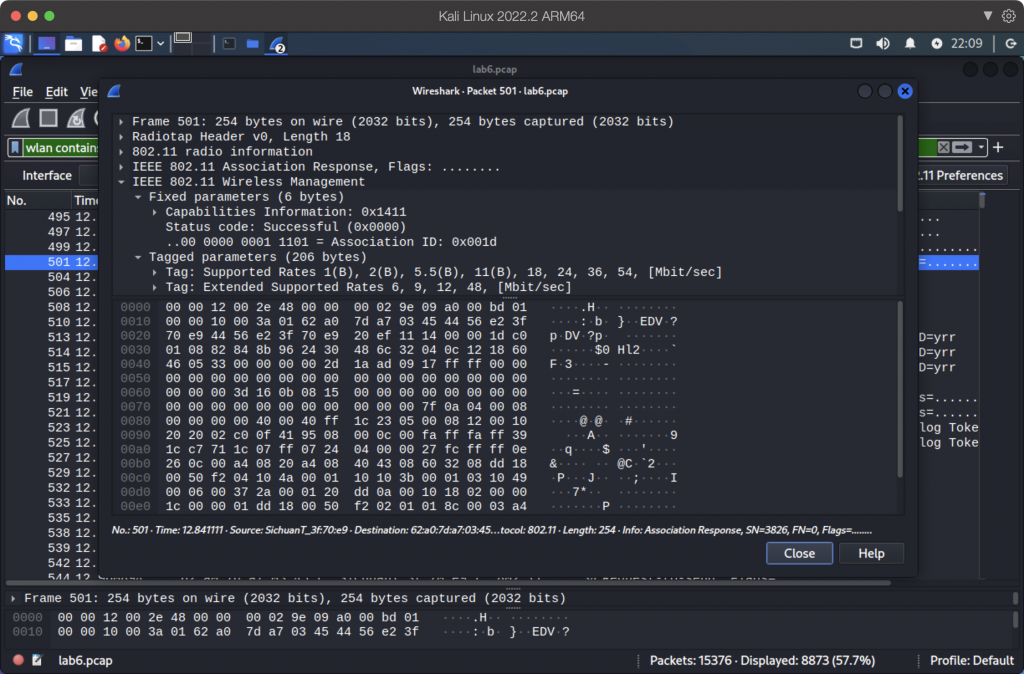The image size is (1024, 674).
Task: Expand the 802.11 radio information row
Action: (x=121, y=152)
